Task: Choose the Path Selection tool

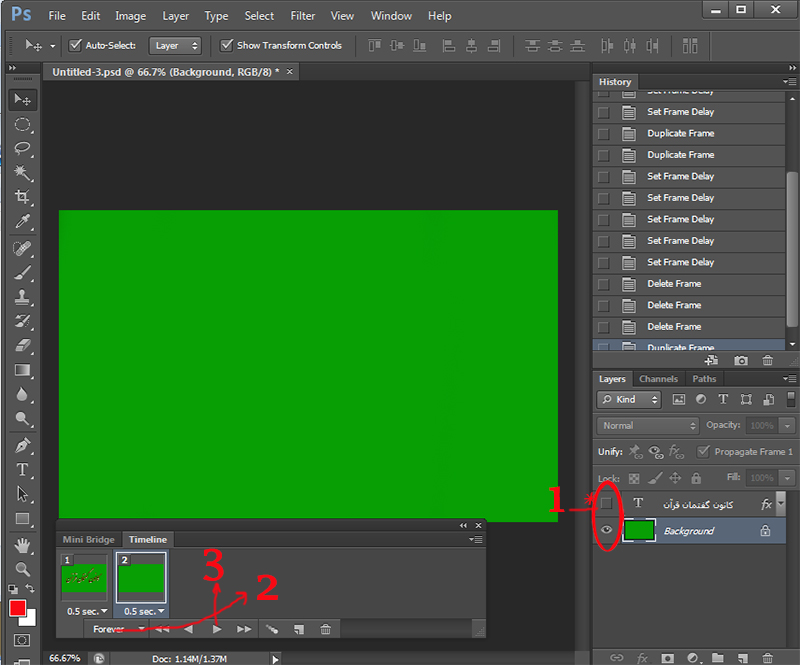Action: click(x=22, y=494)
